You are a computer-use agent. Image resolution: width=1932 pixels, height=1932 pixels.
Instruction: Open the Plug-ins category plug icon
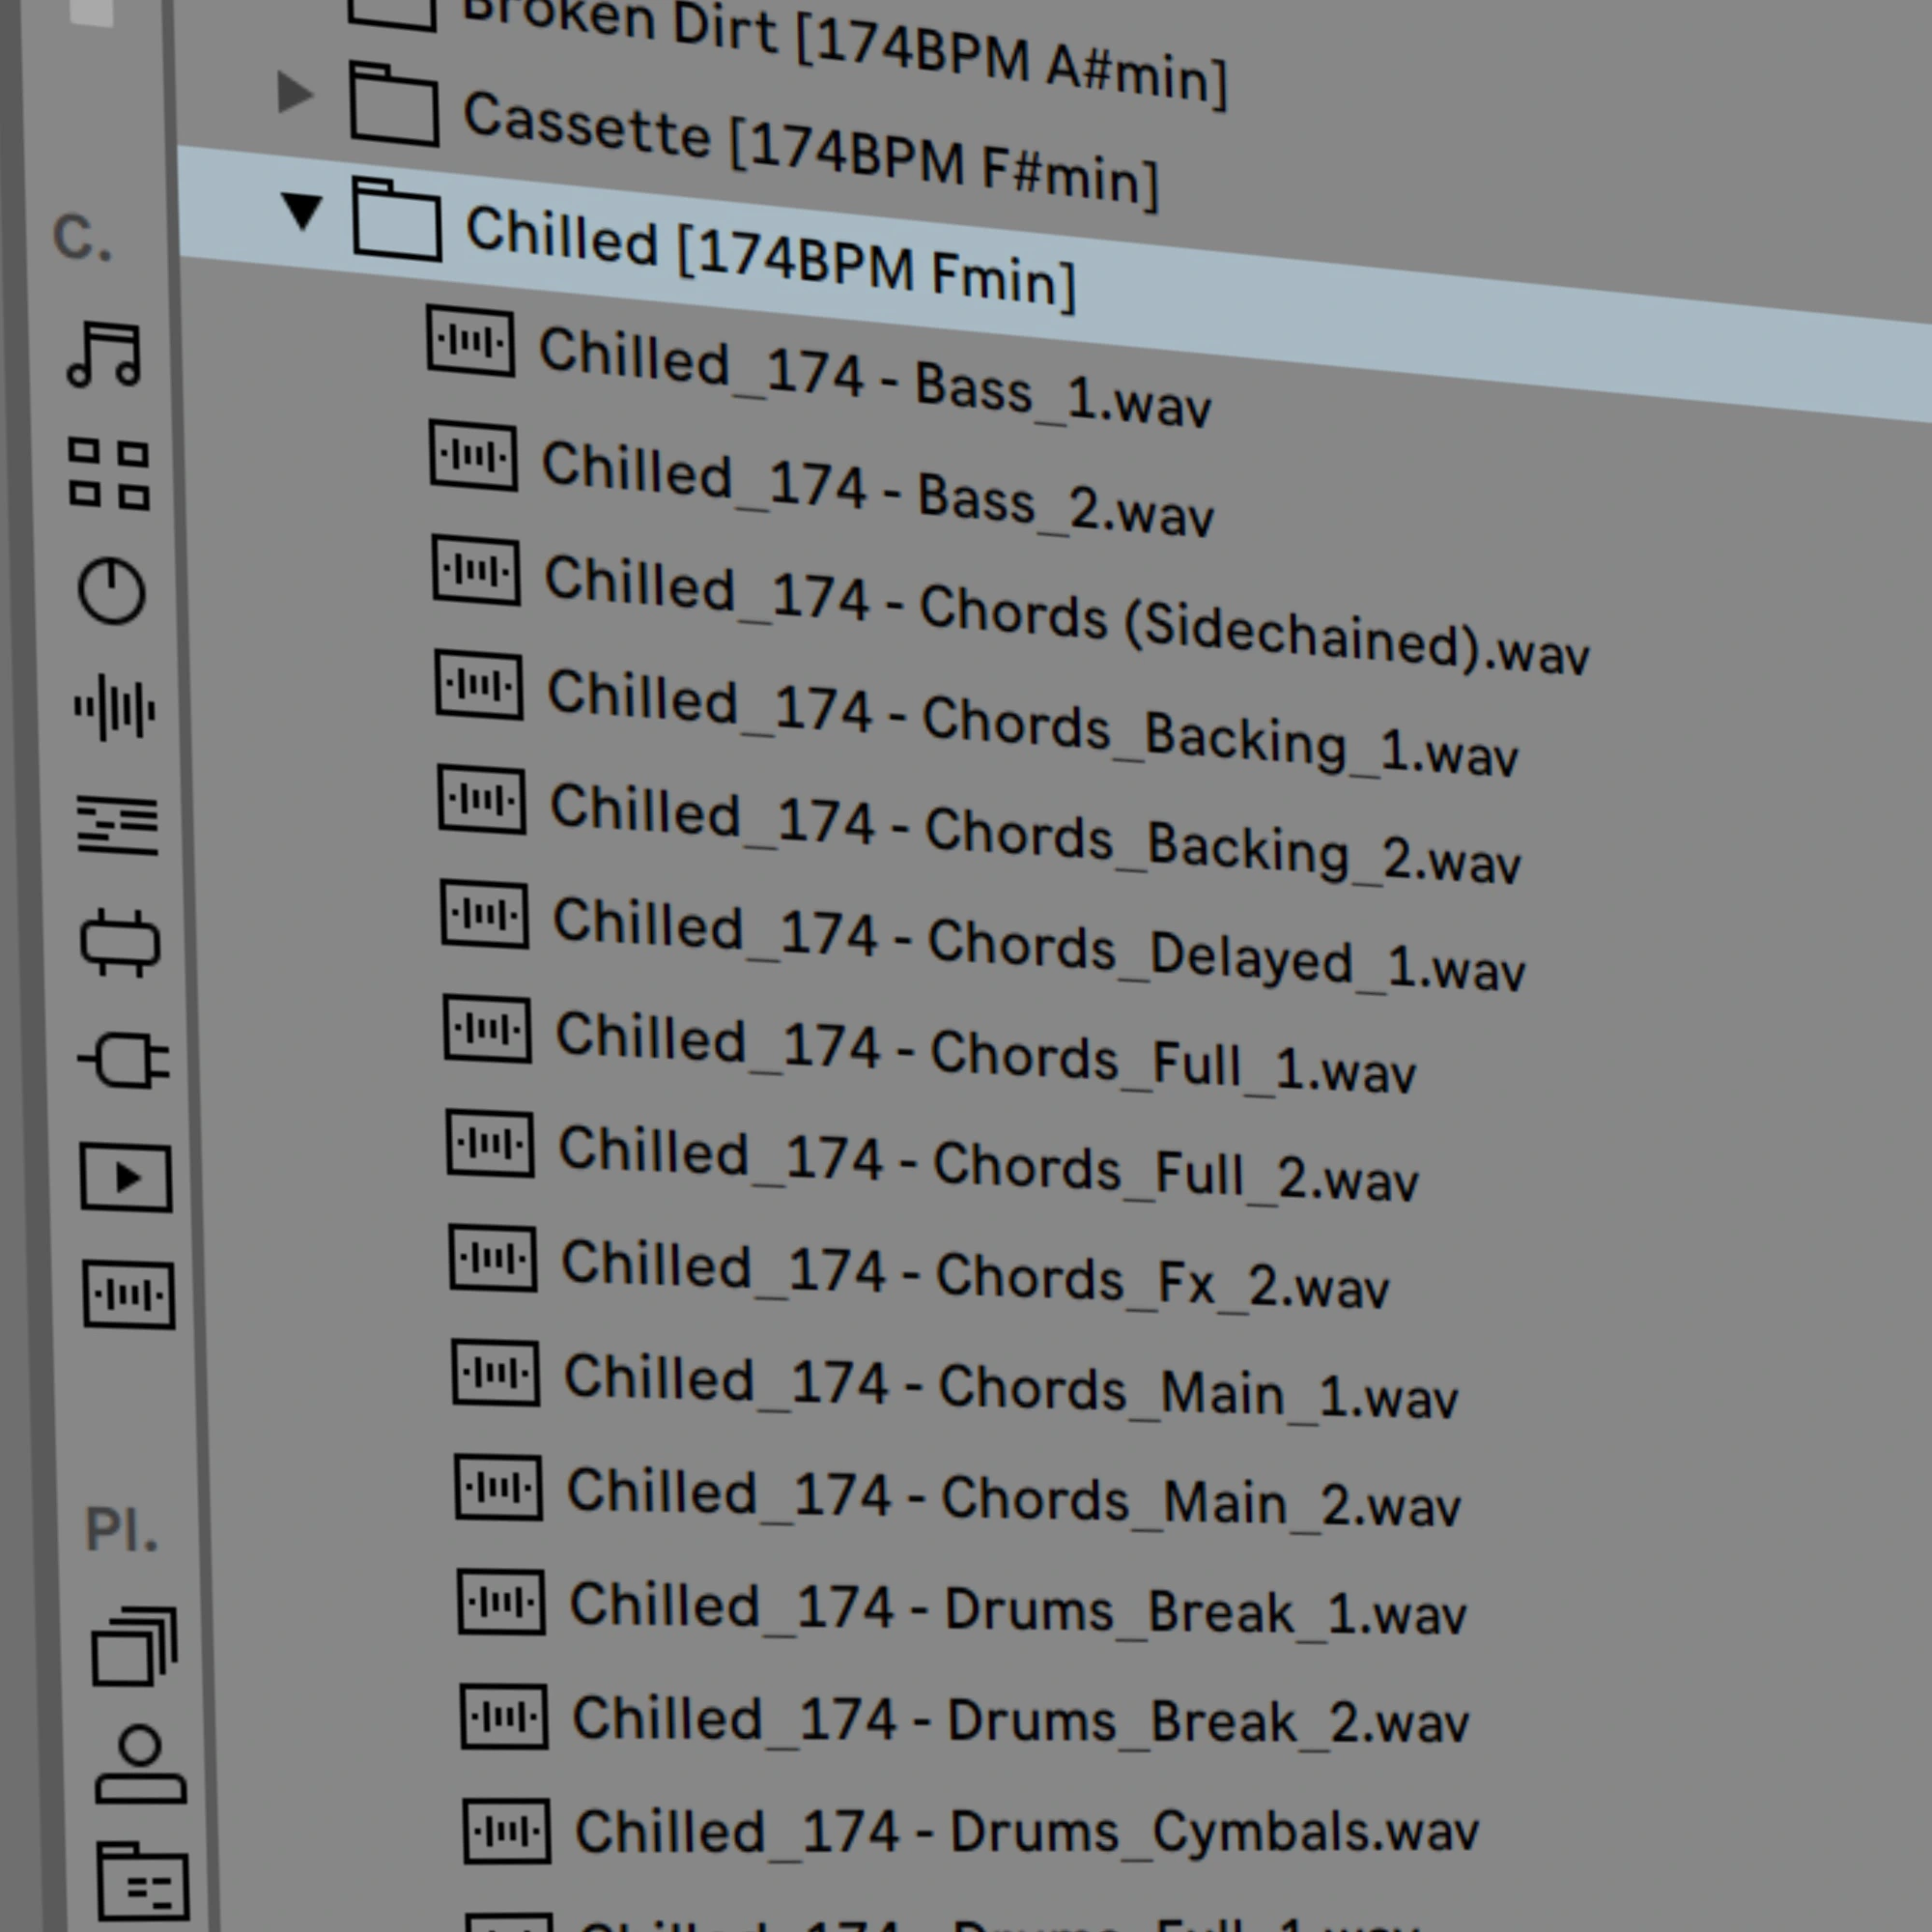[124, 1061]
